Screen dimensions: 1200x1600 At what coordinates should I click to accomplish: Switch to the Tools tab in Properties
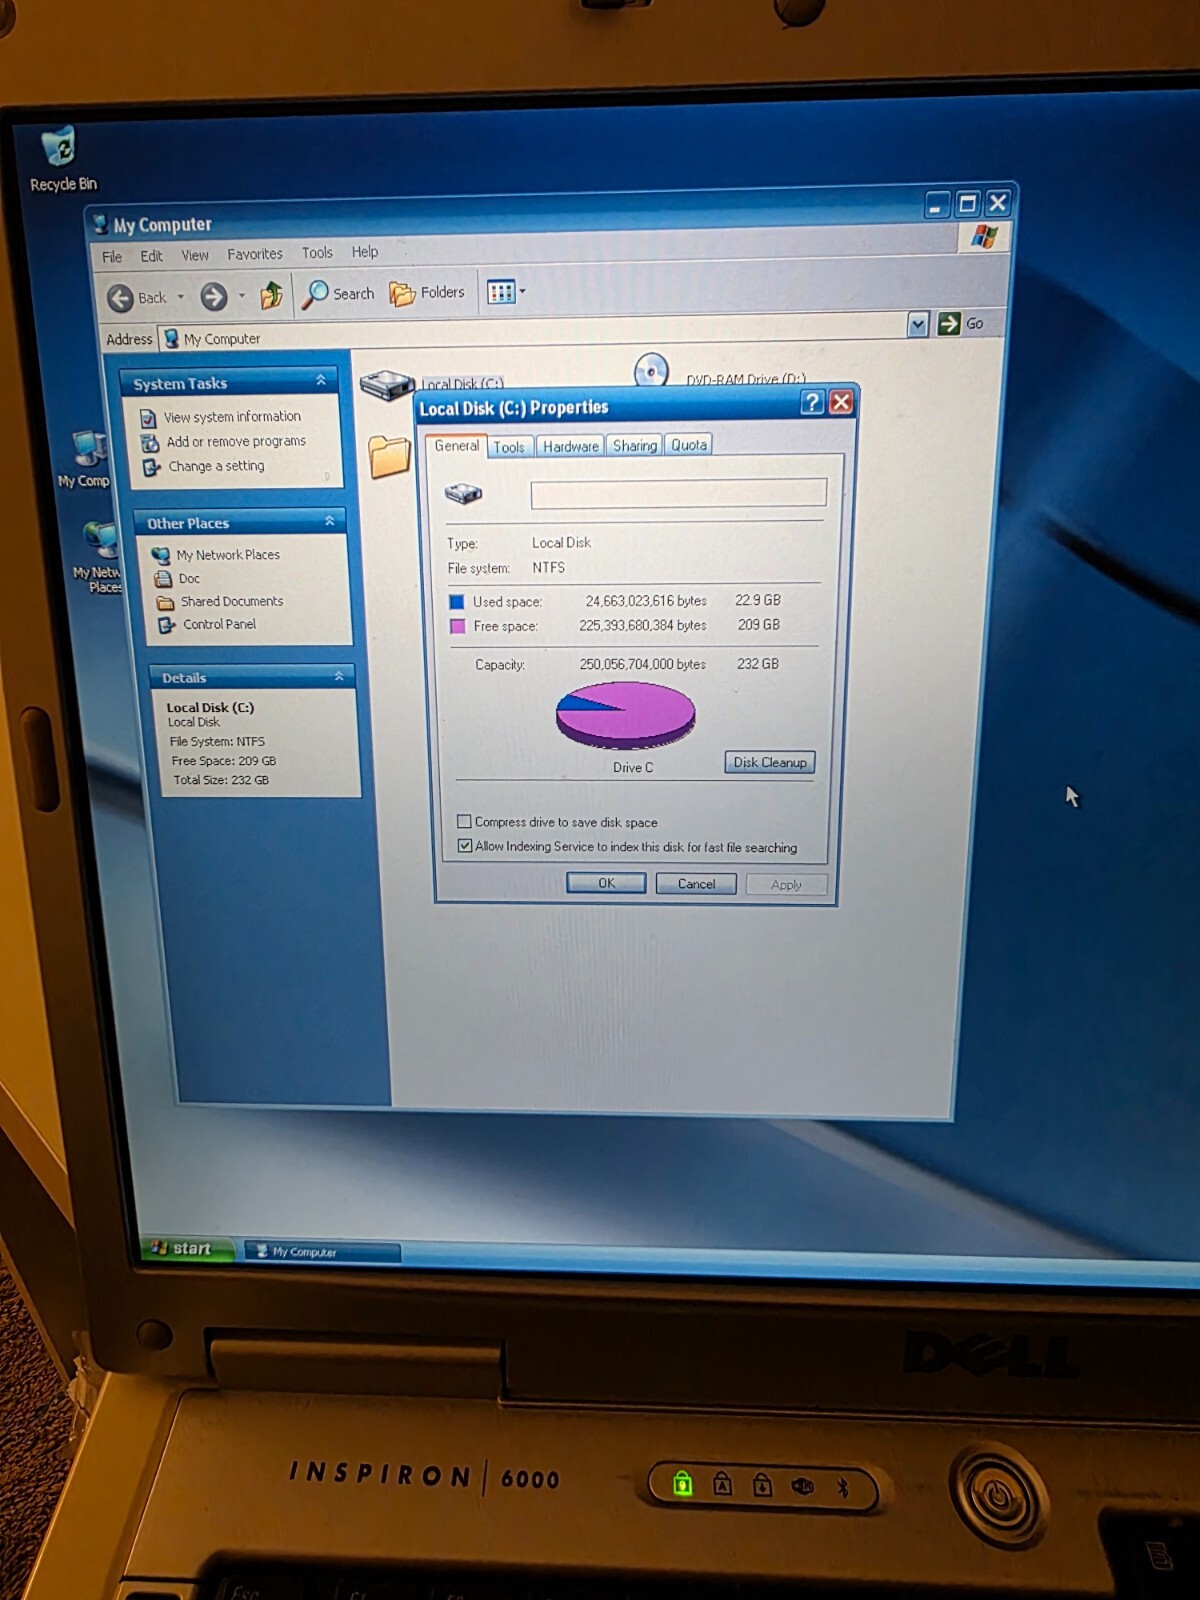(x=509, y=447)
